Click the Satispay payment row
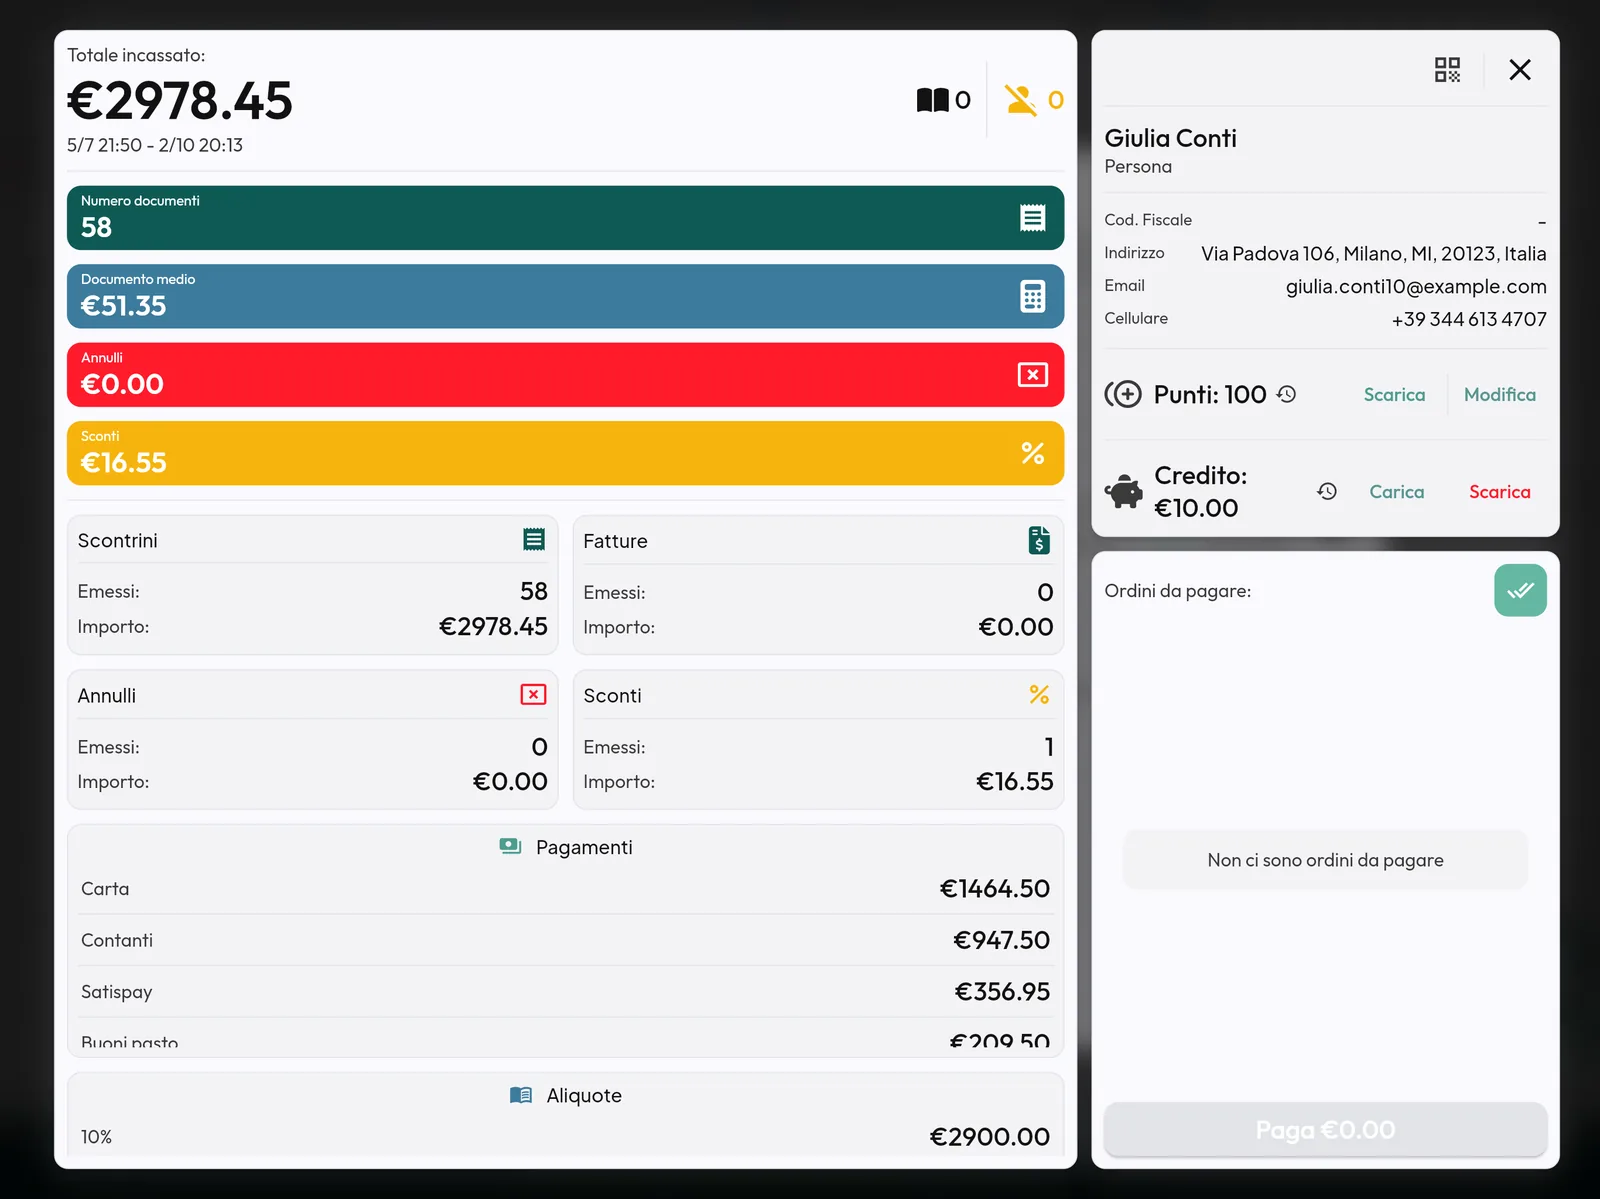Screen dimensions: 1600x1199 [x=566, y=992]
